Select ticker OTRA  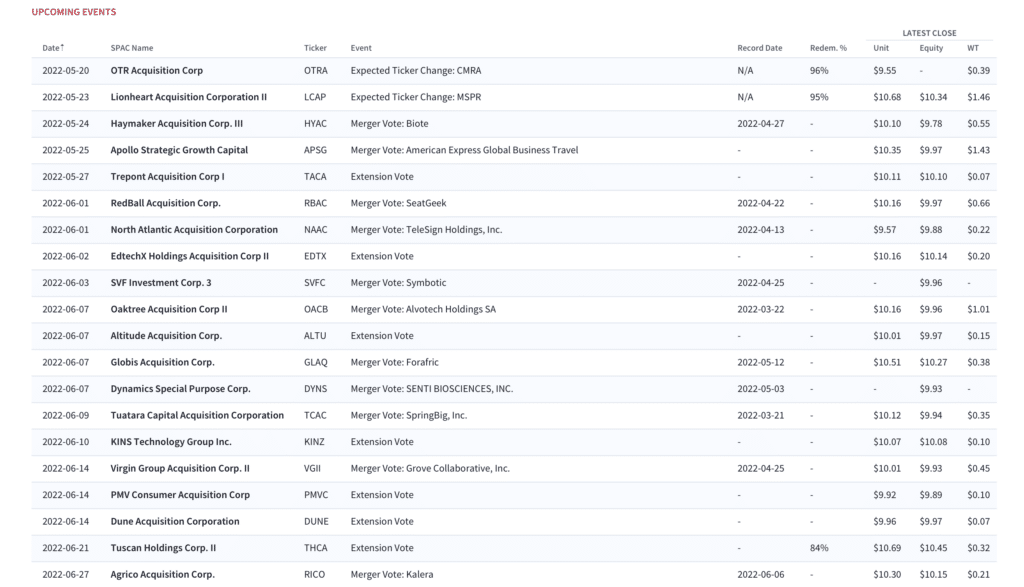point(315,71)
